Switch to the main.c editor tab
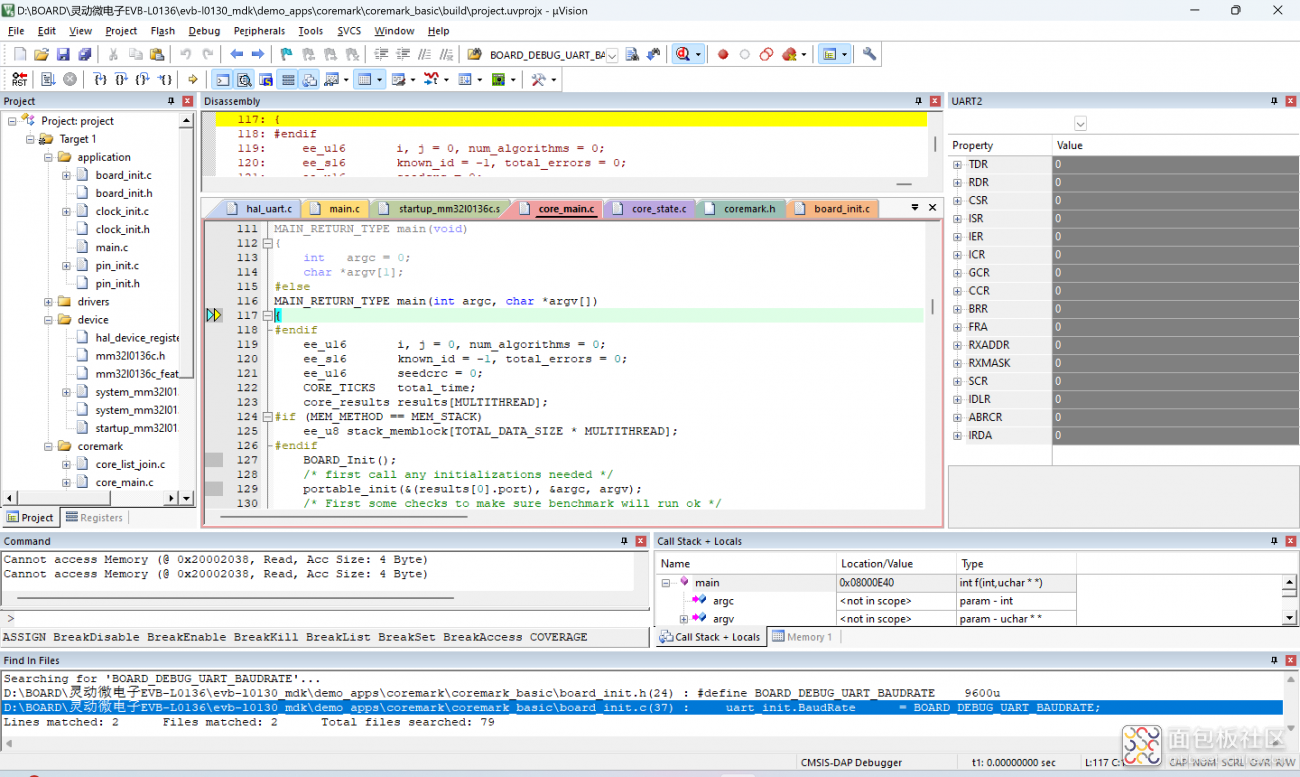The image size is (1300, 777). coord(336,208)
